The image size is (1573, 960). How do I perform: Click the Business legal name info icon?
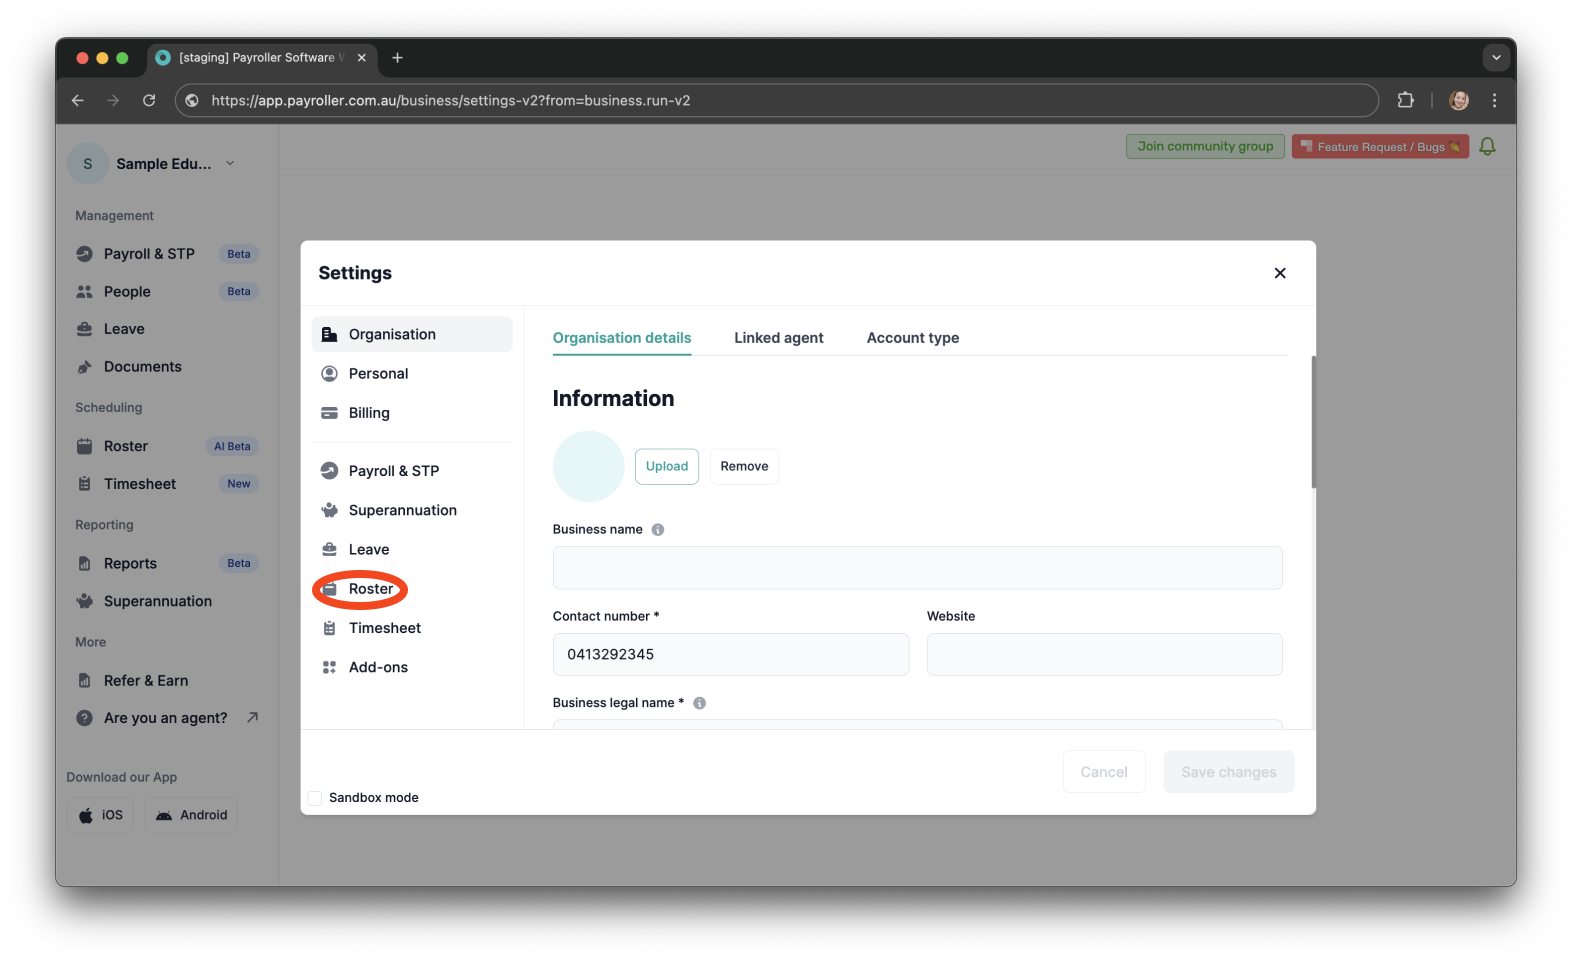700,703
